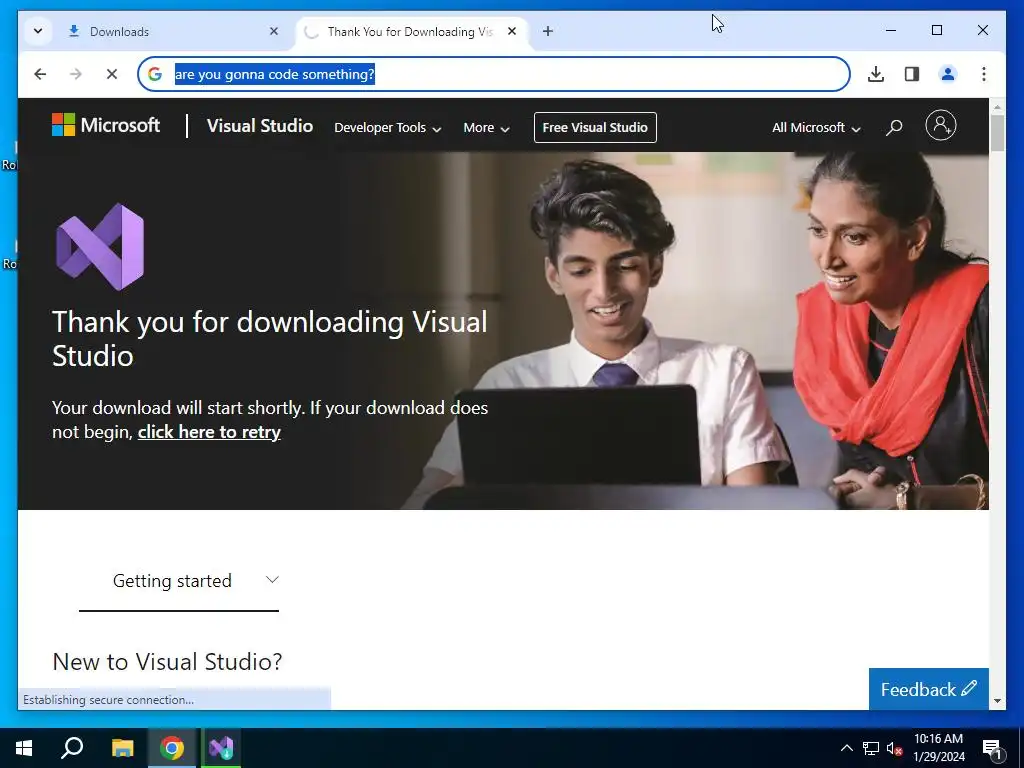Viewport: 1024px width, 768px height.
Task: Switch to the Downloads tab
Action: (172, 31)
